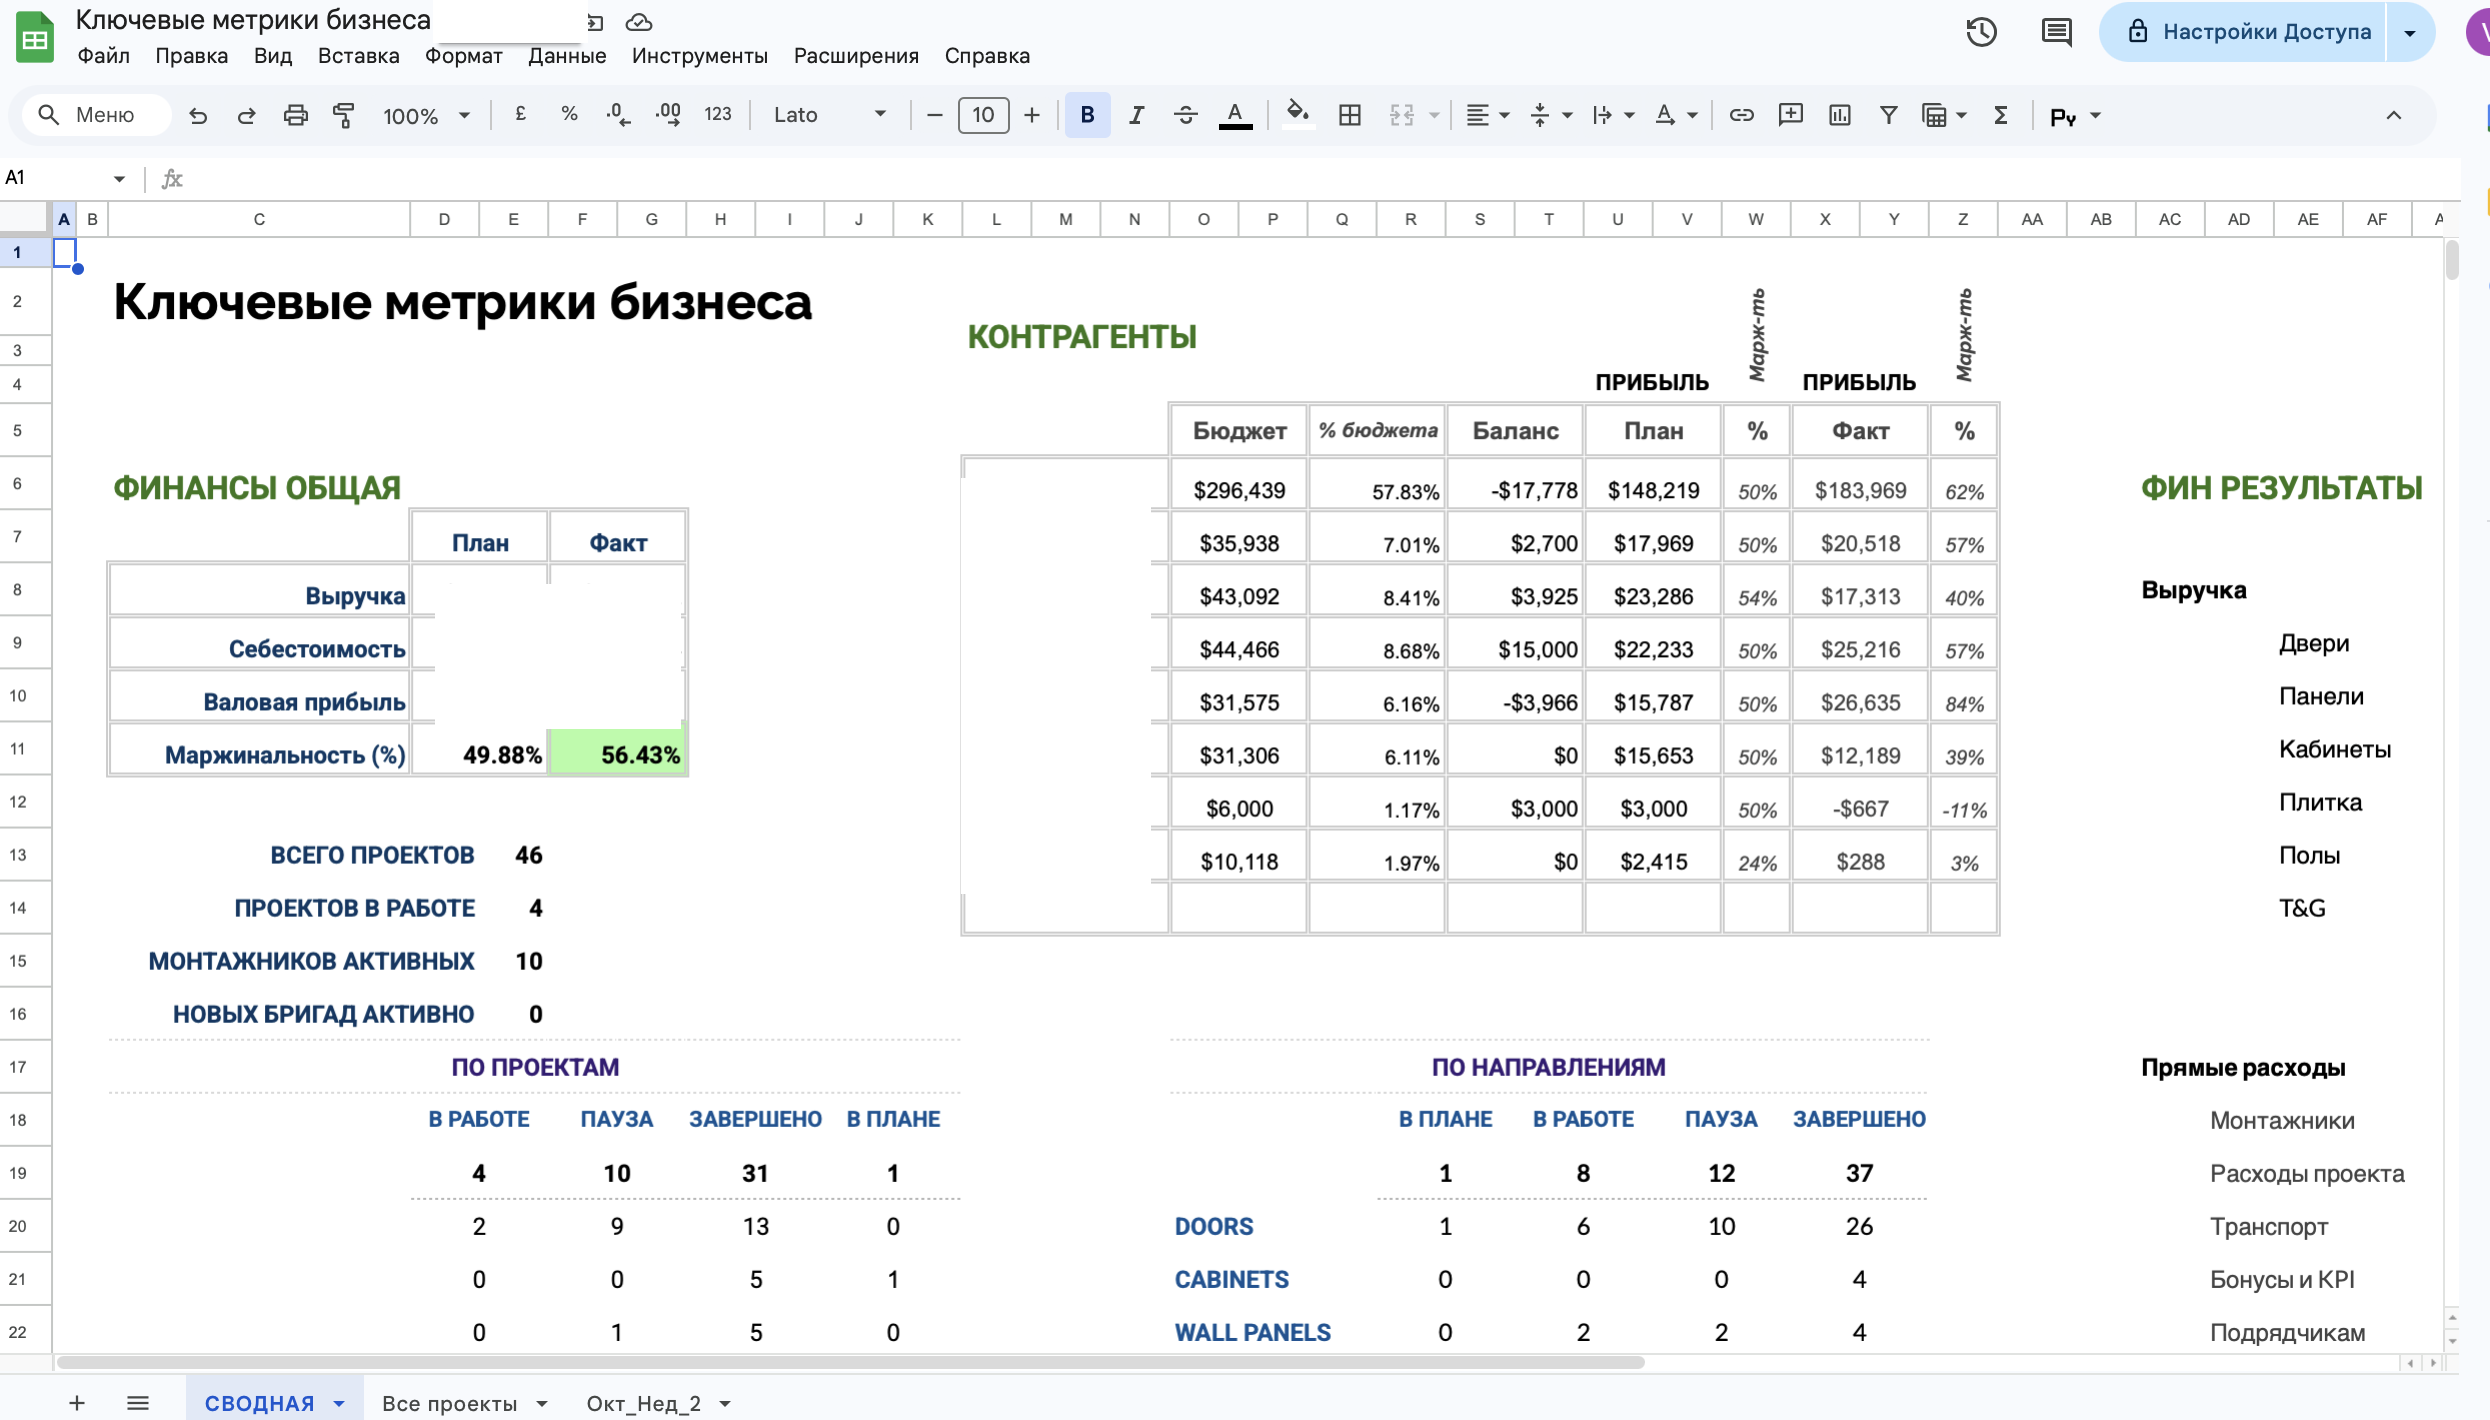Click the Undo arrow icon
This screenshot has height=1420, width=2490.
198,115
